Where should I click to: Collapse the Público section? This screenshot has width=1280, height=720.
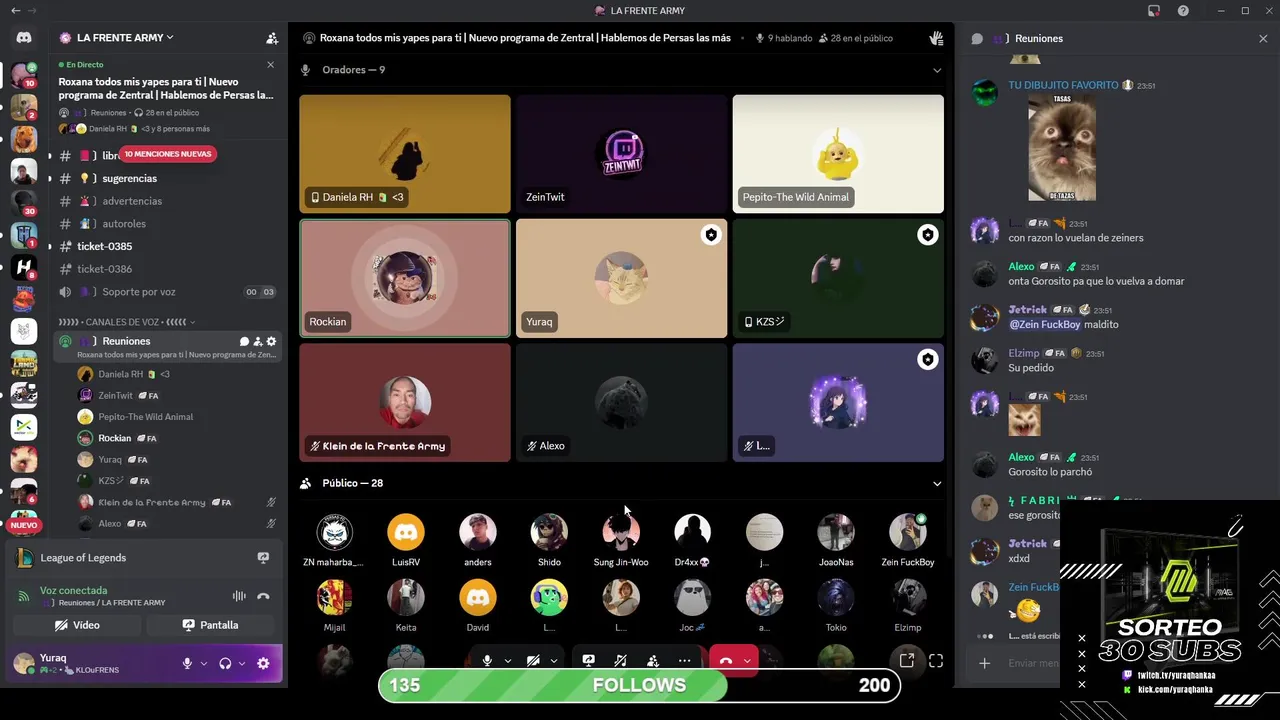pyautogui.click(x=937, y=483)
